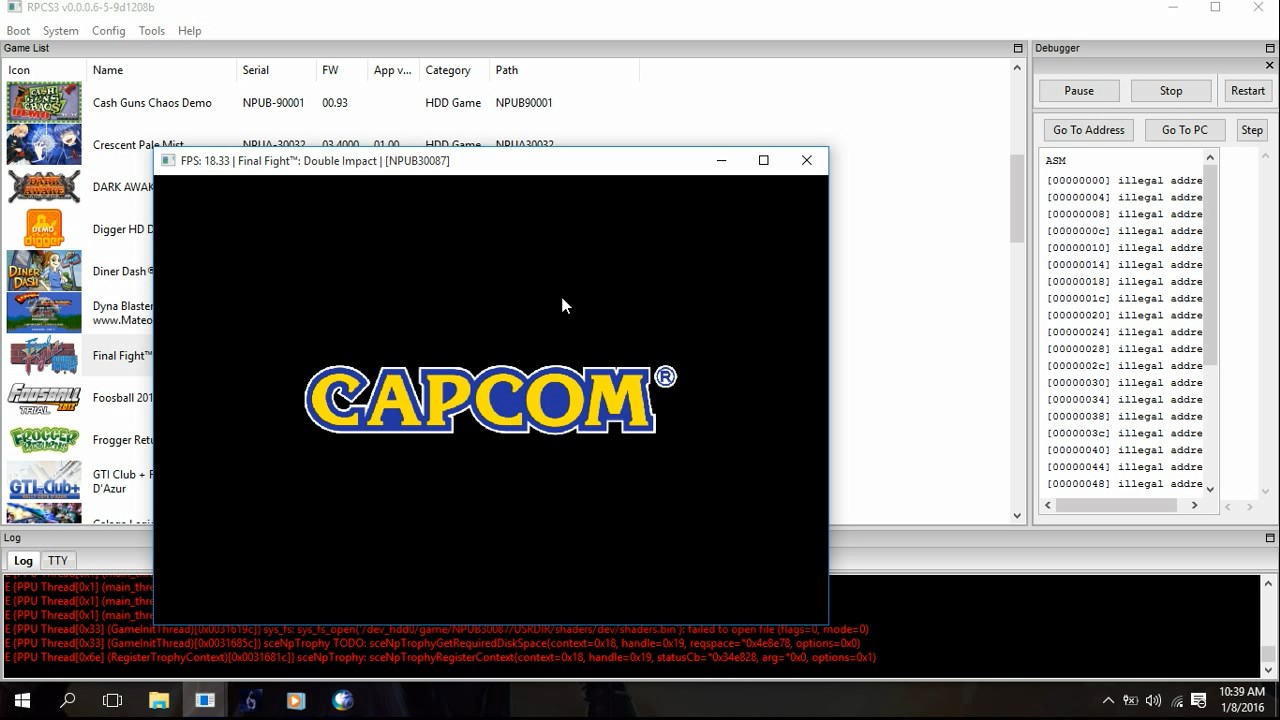Switch to the TTY tab
Viewport: 1280px width, 720px height.
pos(58,561)
